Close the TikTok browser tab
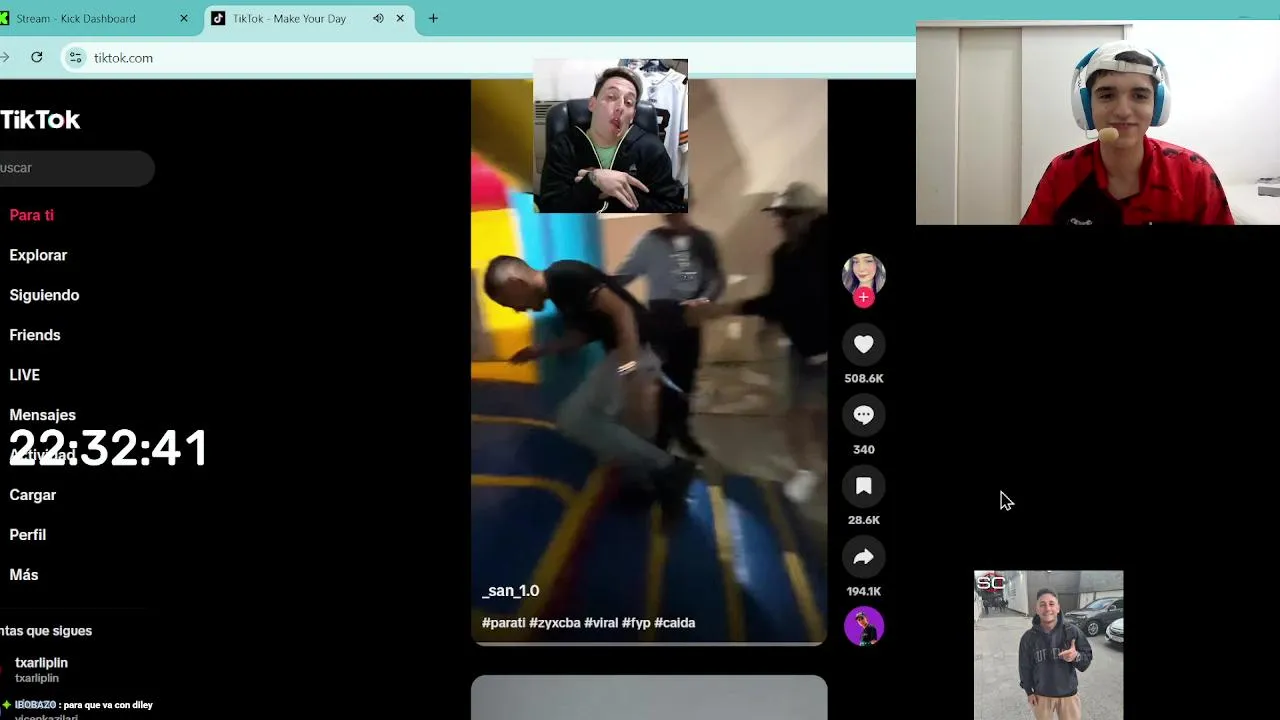The width and height of the screenshot is (1280, 720). [x=400, y=18]
